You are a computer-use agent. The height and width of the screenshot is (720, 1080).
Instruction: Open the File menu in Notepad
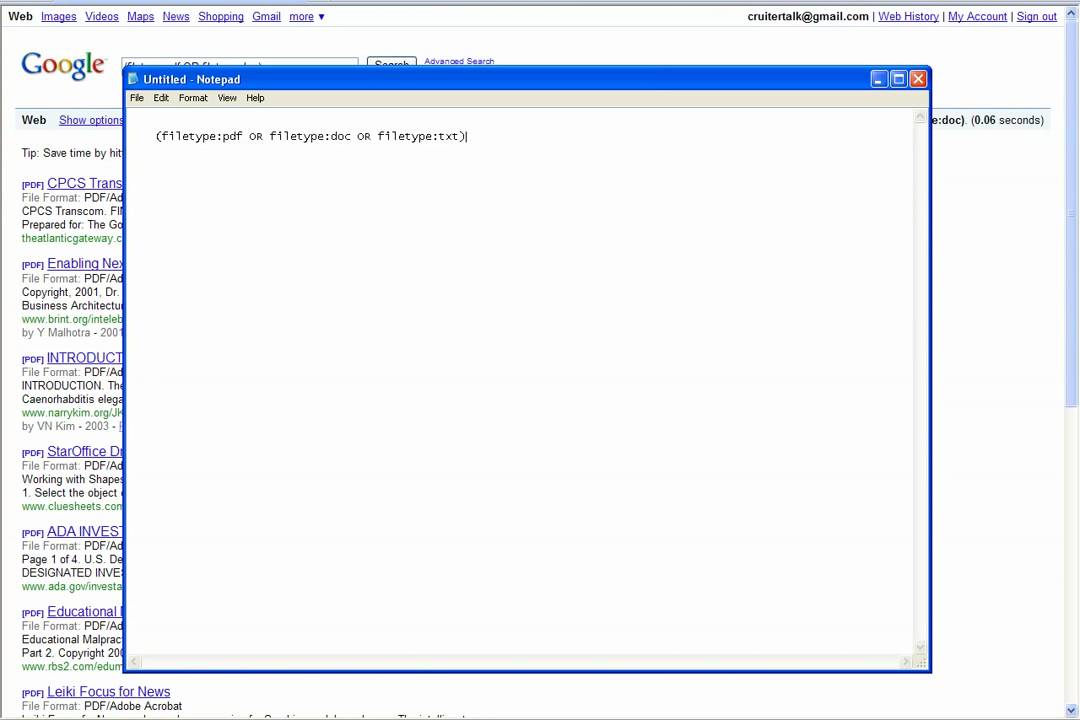pos(136,98)
